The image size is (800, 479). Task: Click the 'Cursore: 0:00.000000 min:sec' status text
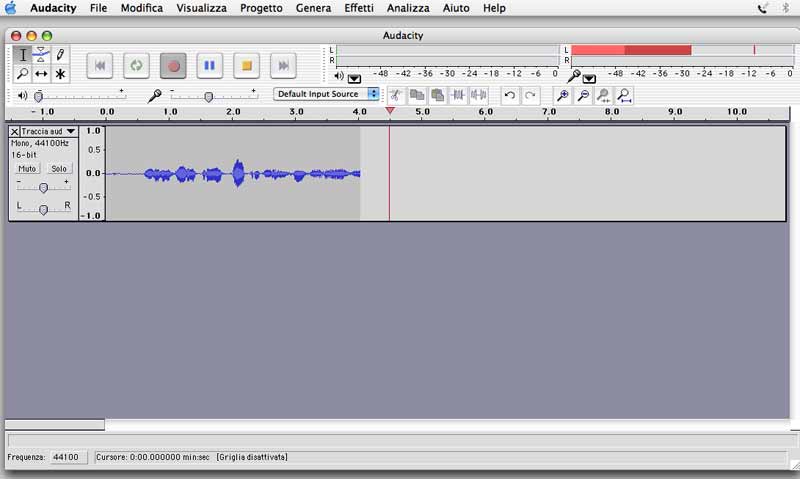coord(153,457)
